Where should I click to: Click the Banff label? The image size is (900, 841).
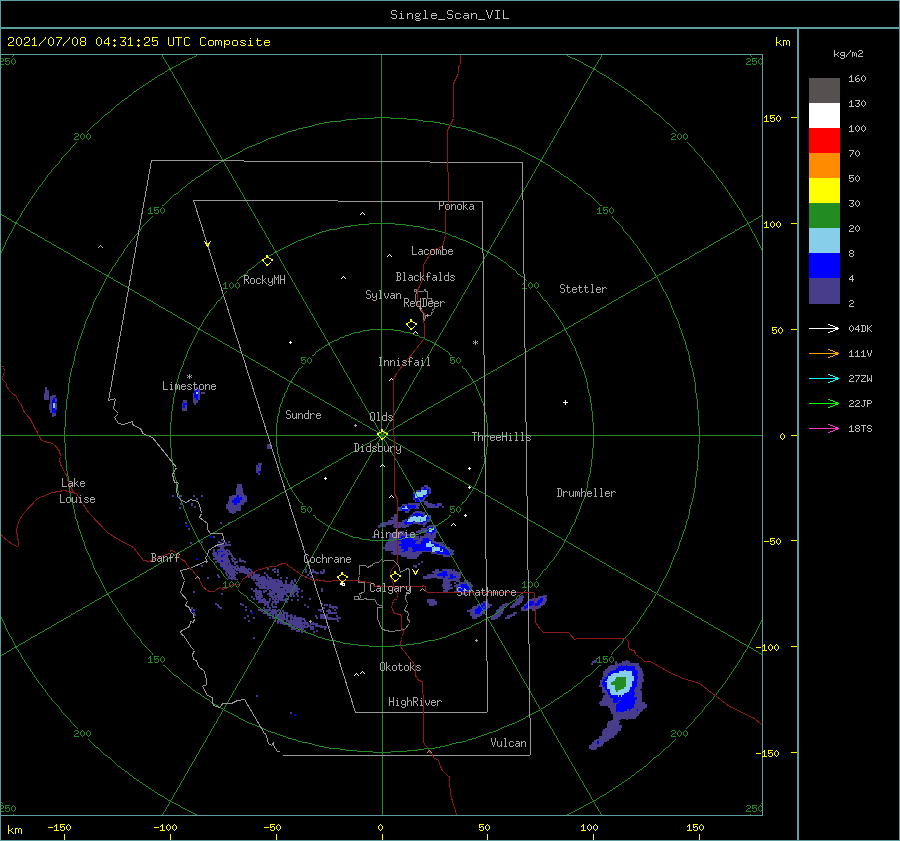click(165, 557)
